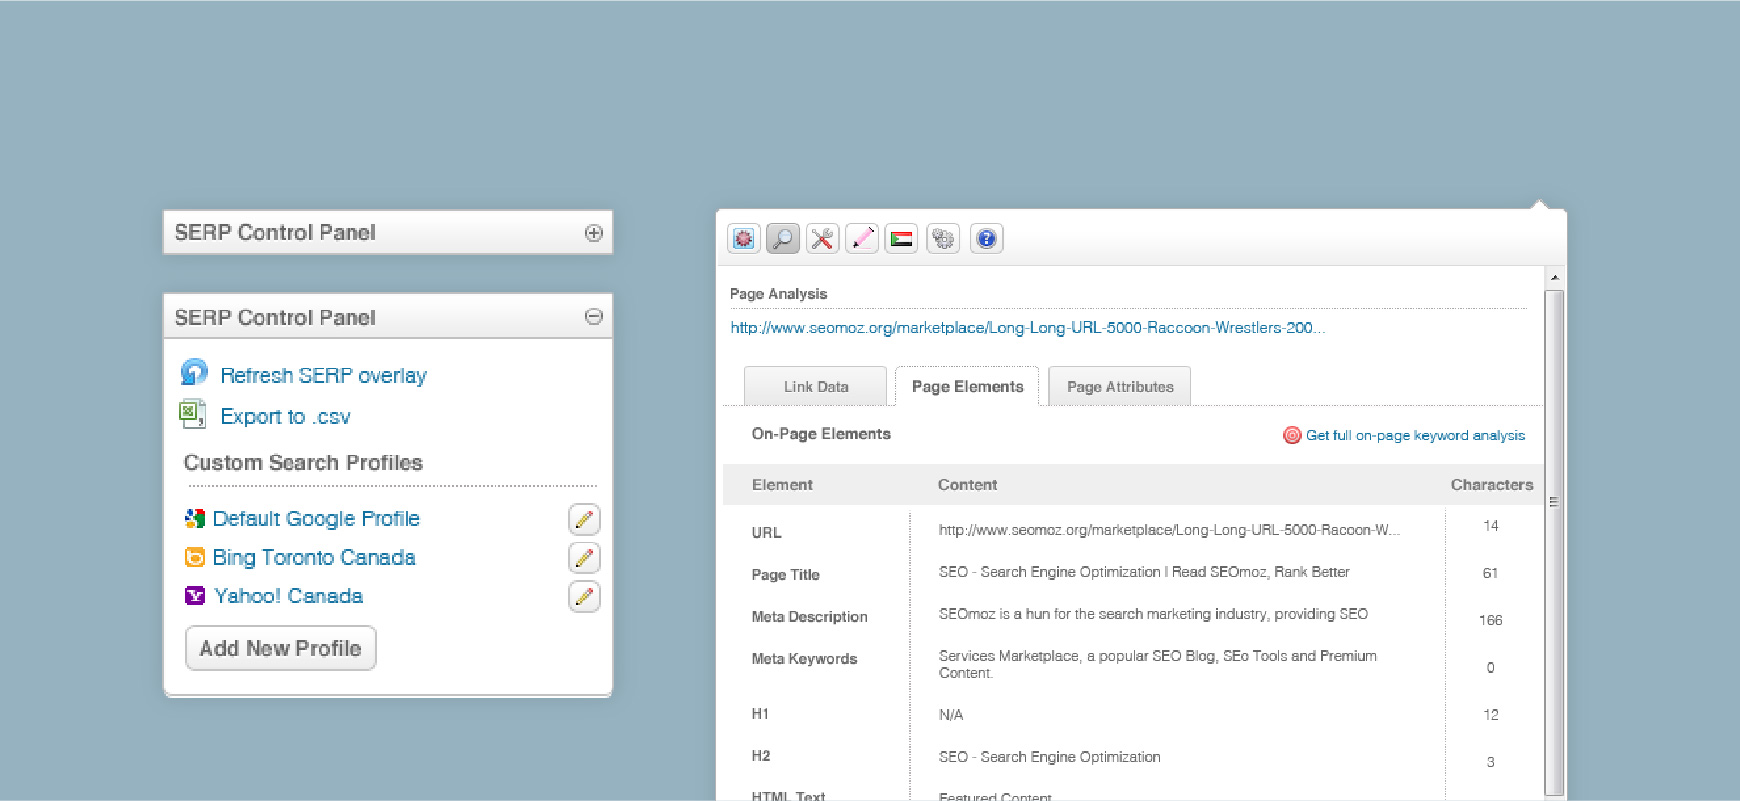Click the H1 row label
1740x801 pixels.
[x=760, y=714]
